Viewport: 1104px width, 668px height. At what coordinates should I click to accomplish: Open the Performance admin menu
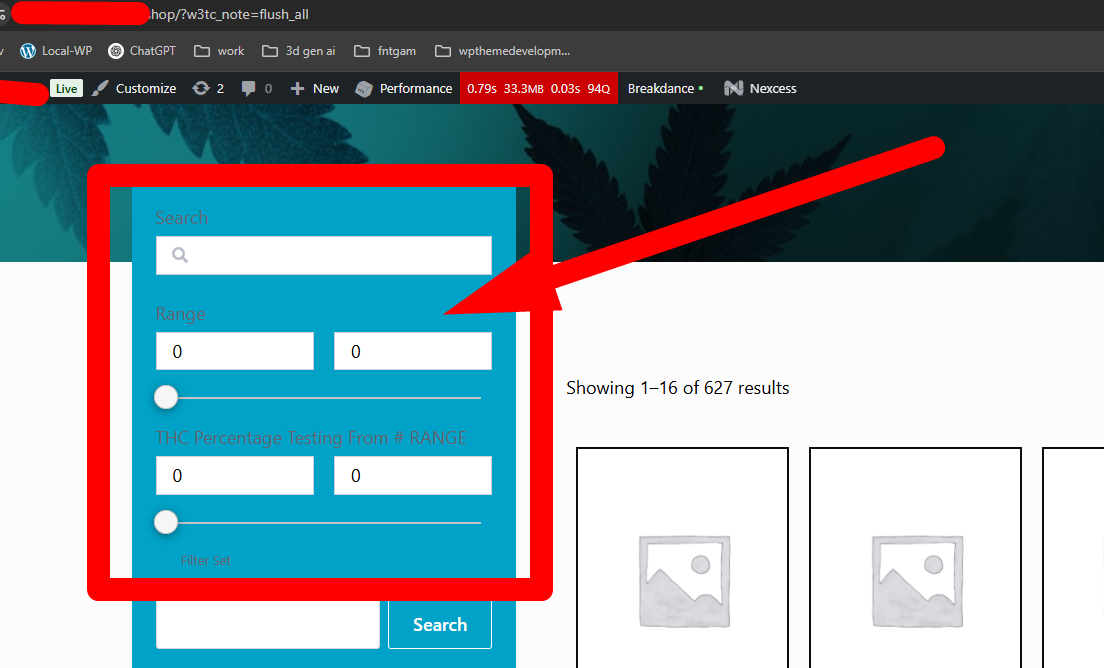point(403,89)
